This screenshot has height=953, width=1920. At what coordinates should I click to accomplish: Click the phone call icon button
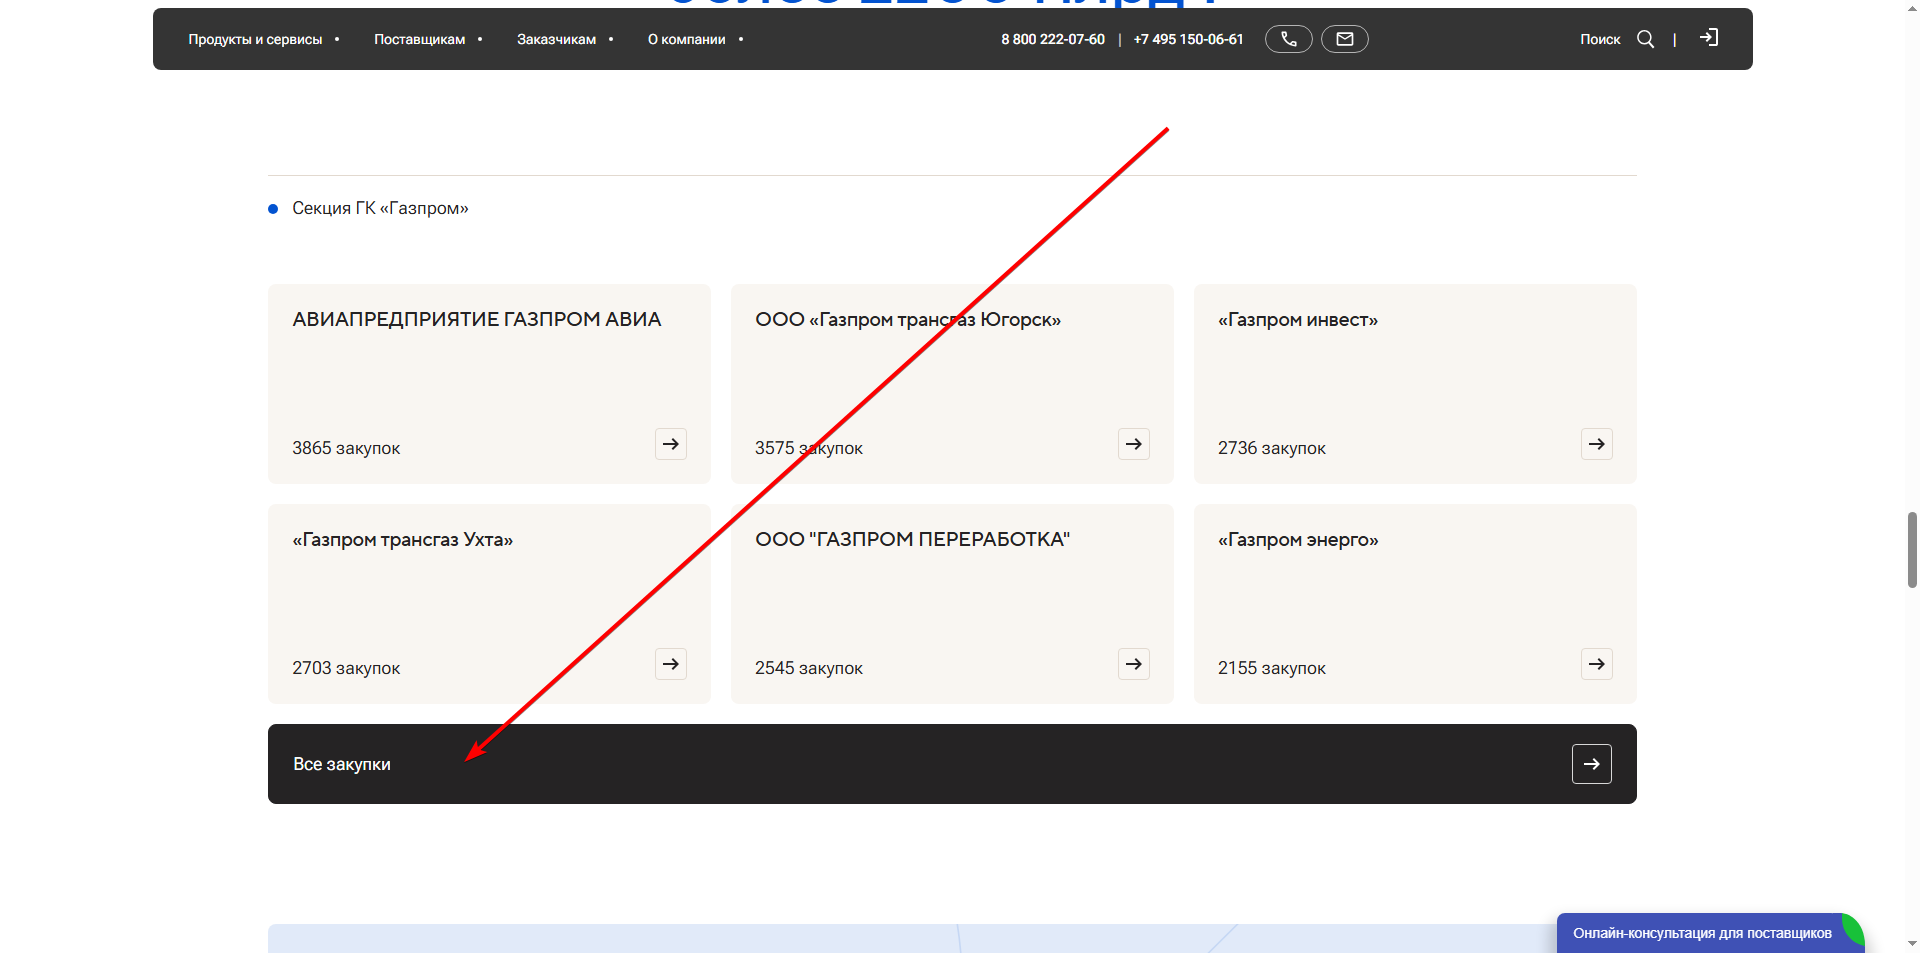tap(1288, 39)
